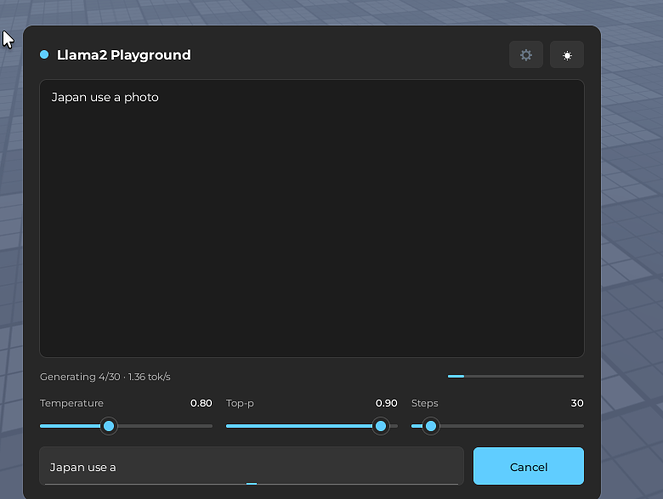This screenshot has height=499, width=663.
Task: Toggle light theme with sun icon
Action: point(567,55)
